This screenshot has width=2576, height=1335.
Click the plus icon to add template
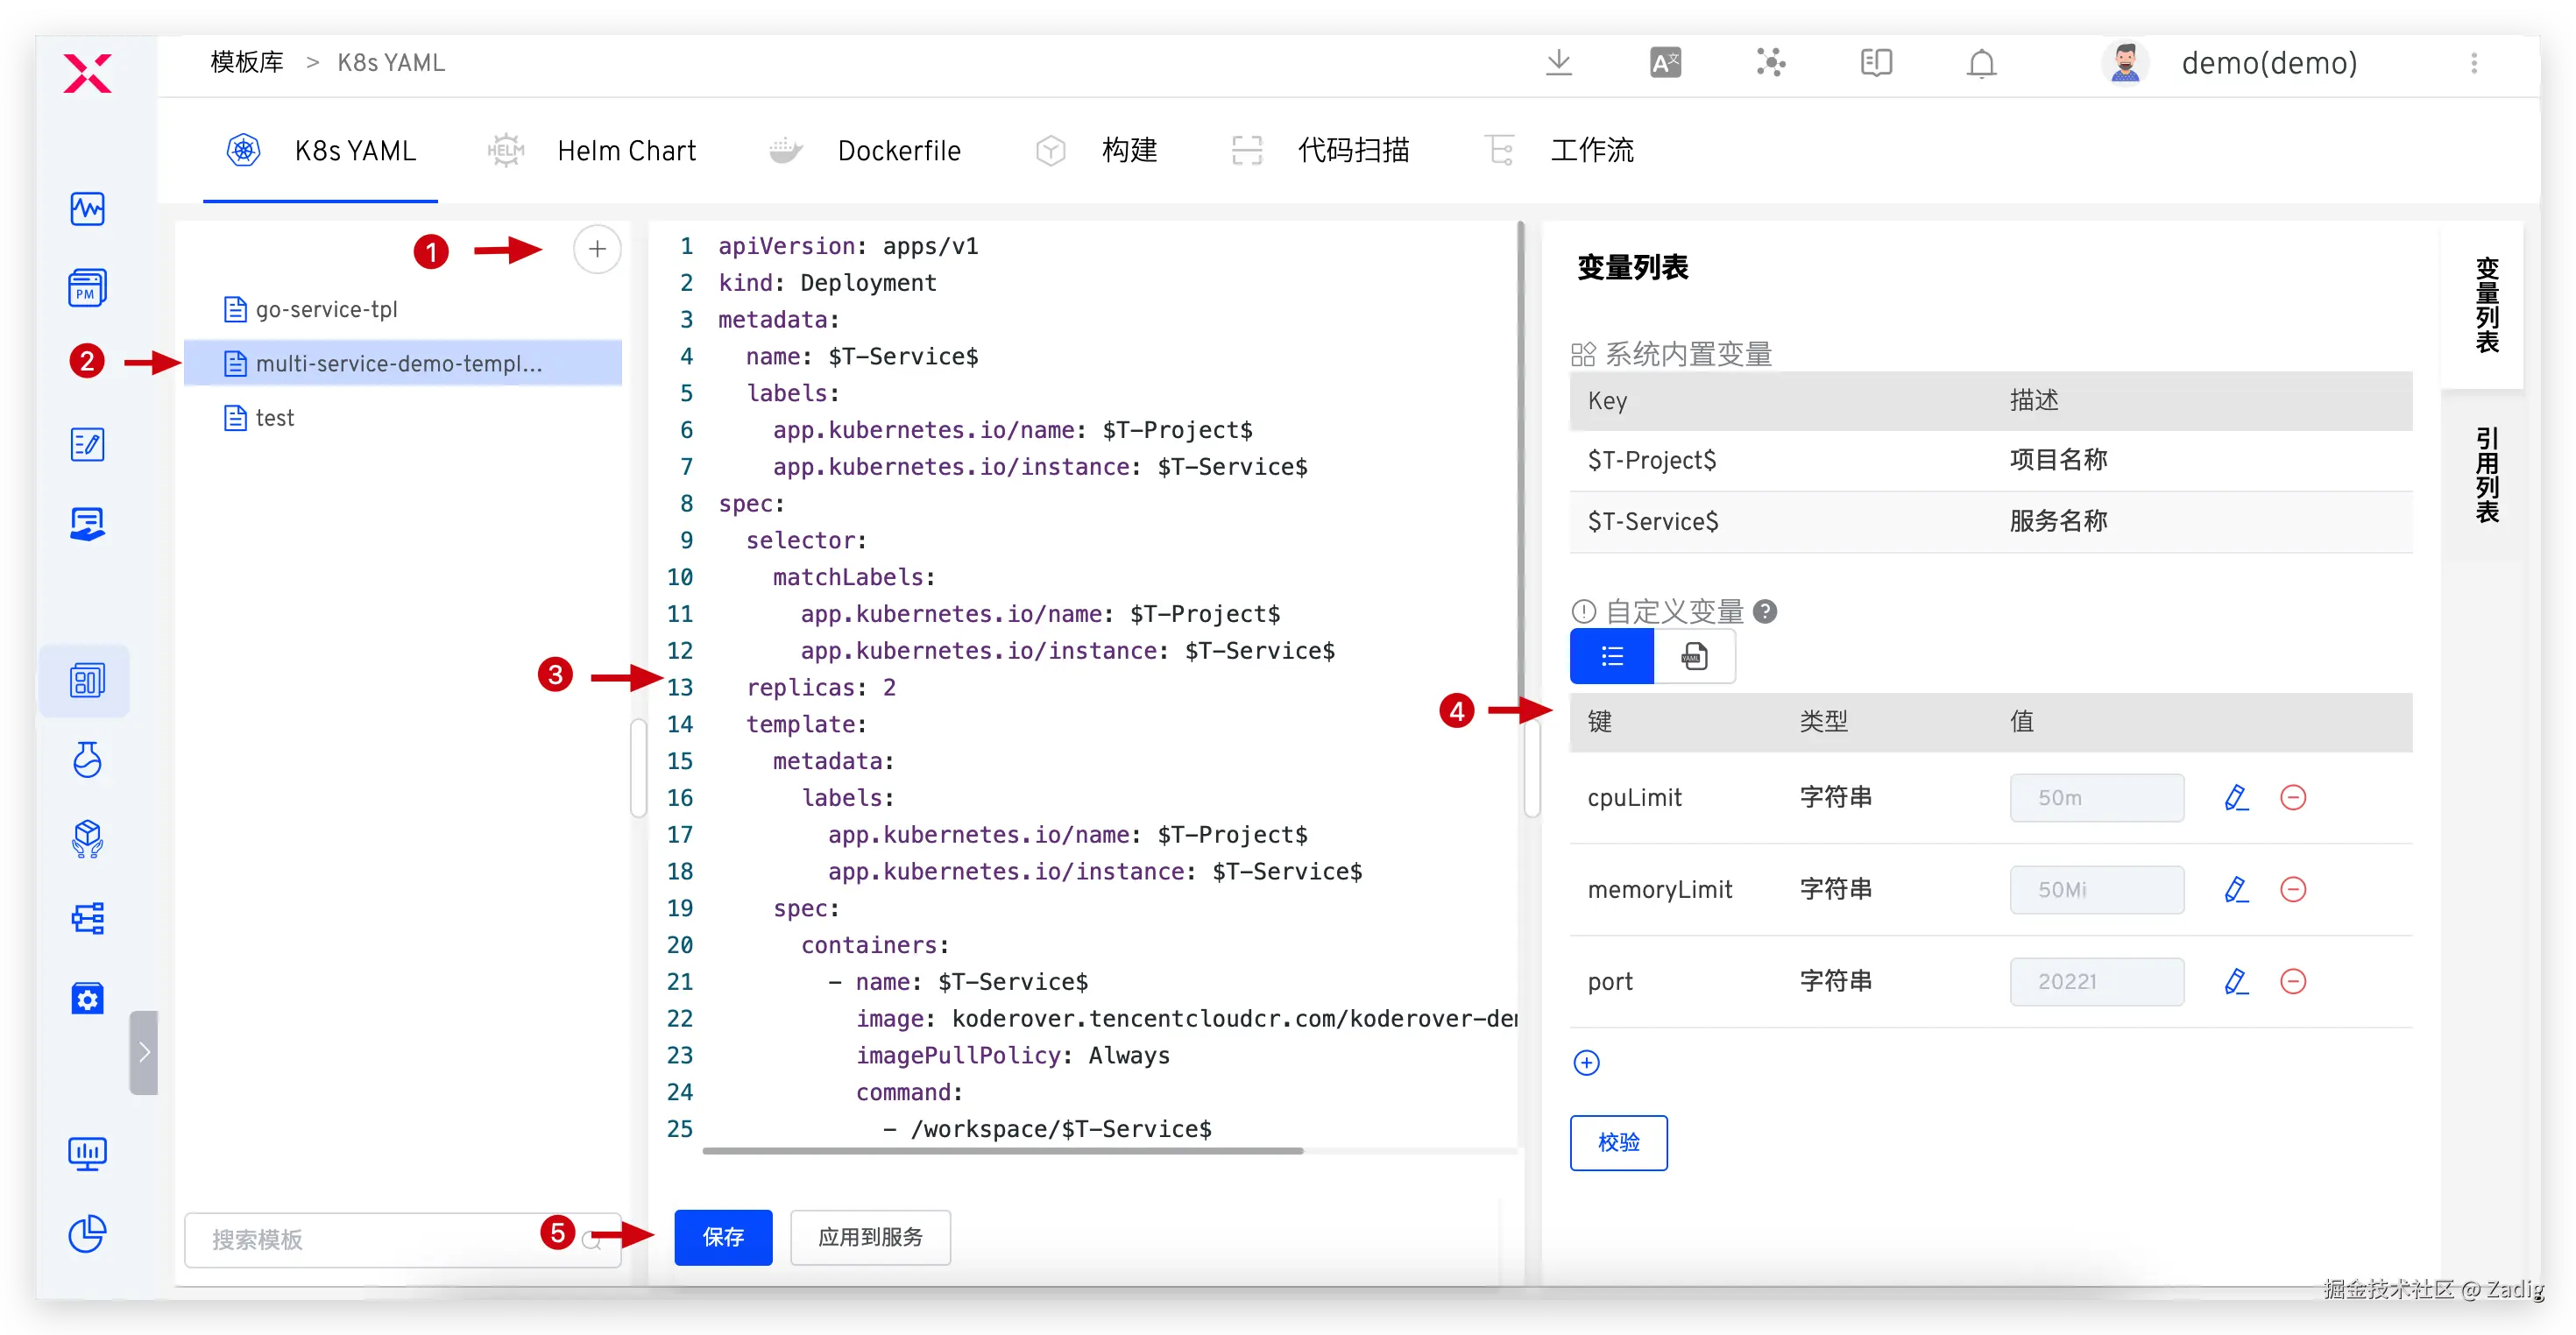(597, 249)
